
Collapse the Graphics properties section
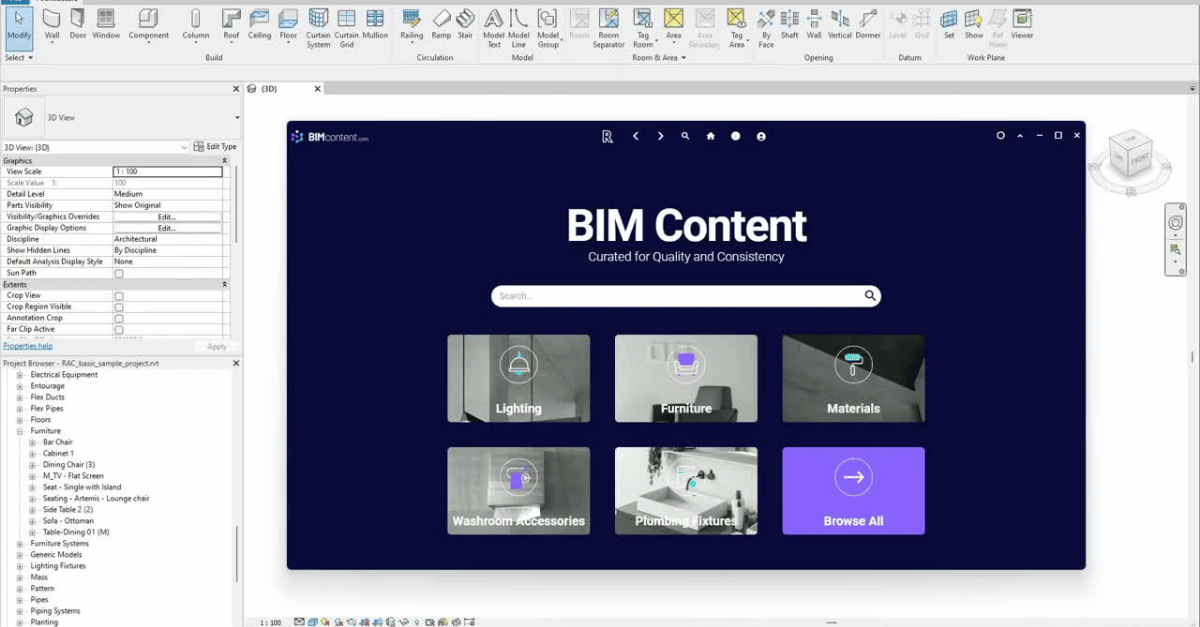(224, 160)
